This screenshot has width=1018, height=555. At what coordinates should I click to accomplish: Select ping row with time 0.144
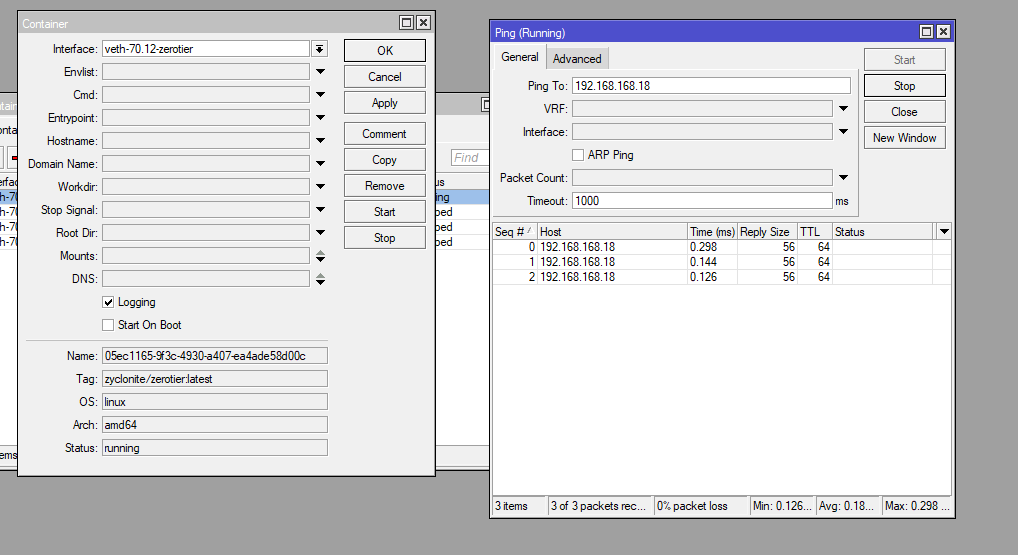tap(722, 262)
